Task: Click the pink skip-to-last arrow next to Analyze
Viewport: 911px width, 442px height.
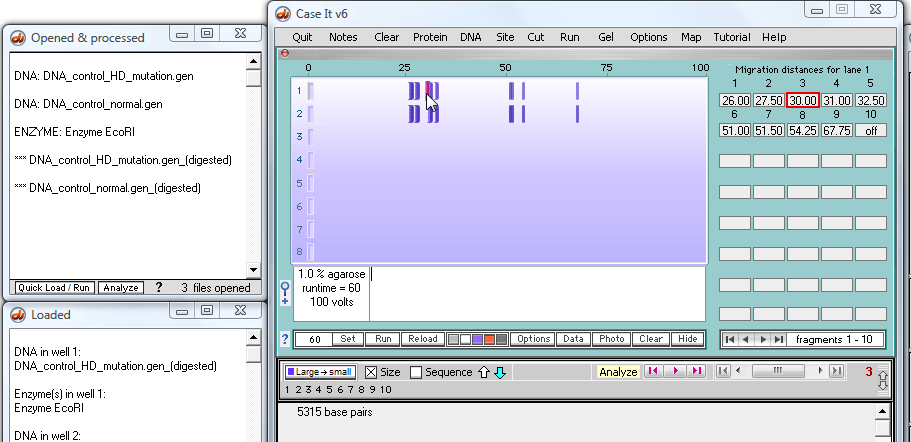Action: pyautogui.click(x=697, y=371)
